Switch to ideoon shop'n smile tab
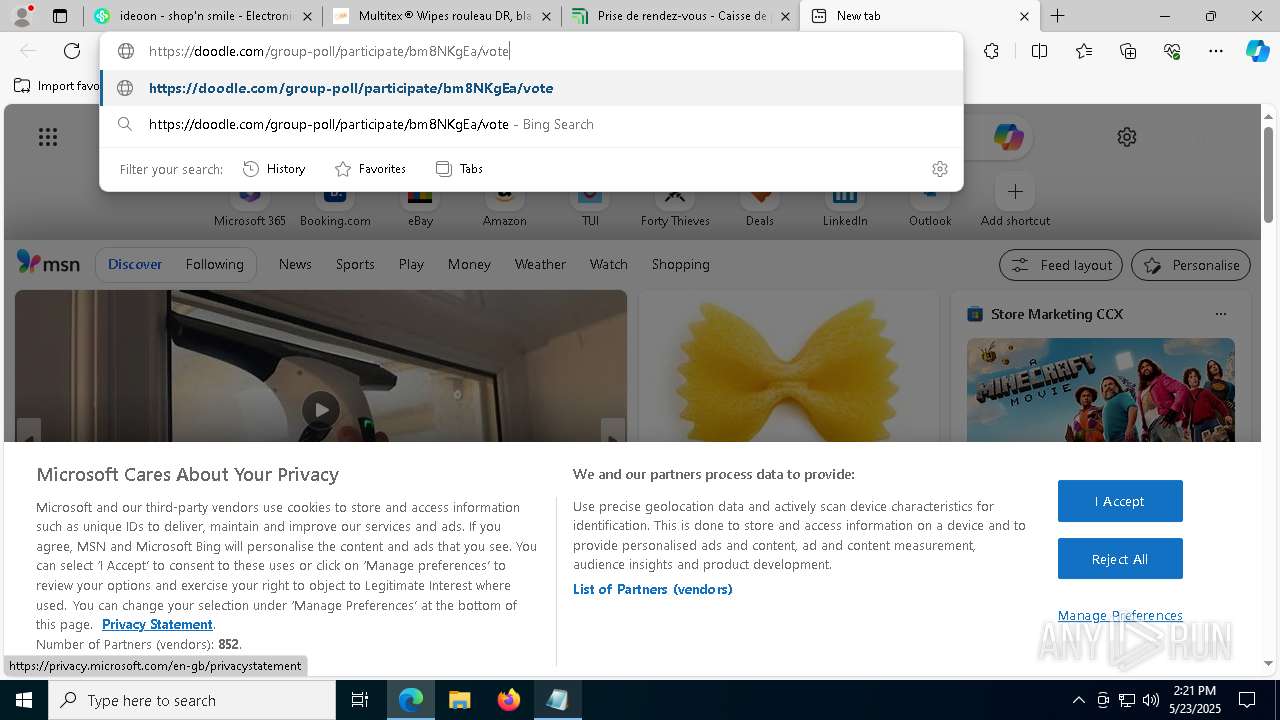The width and height of the screenshot is (1280, 720). [x=203, y=16]
